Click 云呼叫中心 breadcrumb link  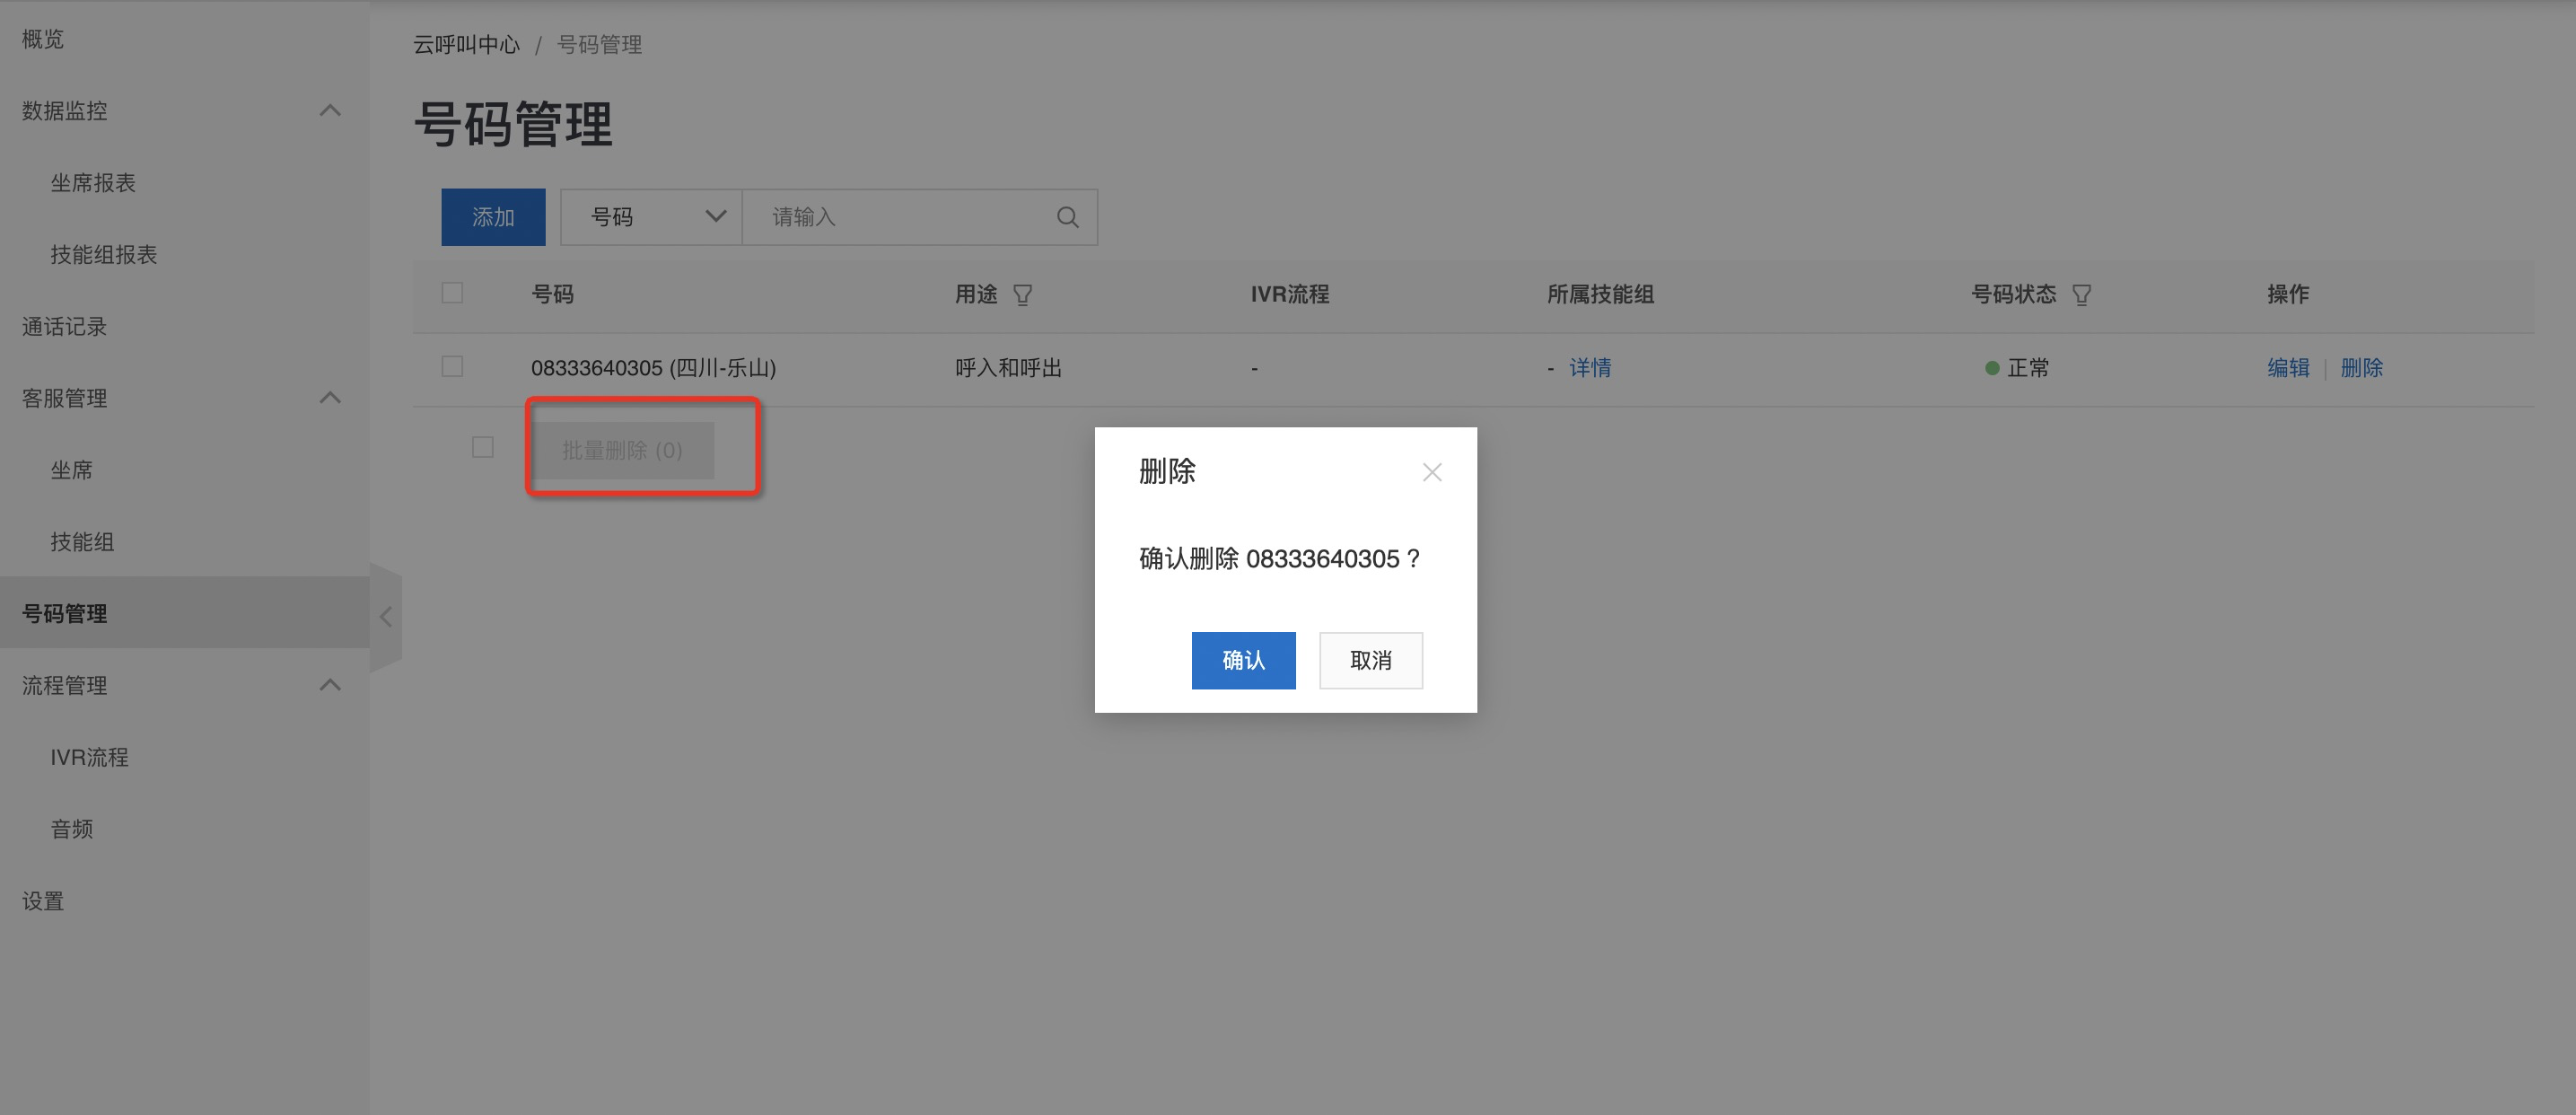click(467, 45)
